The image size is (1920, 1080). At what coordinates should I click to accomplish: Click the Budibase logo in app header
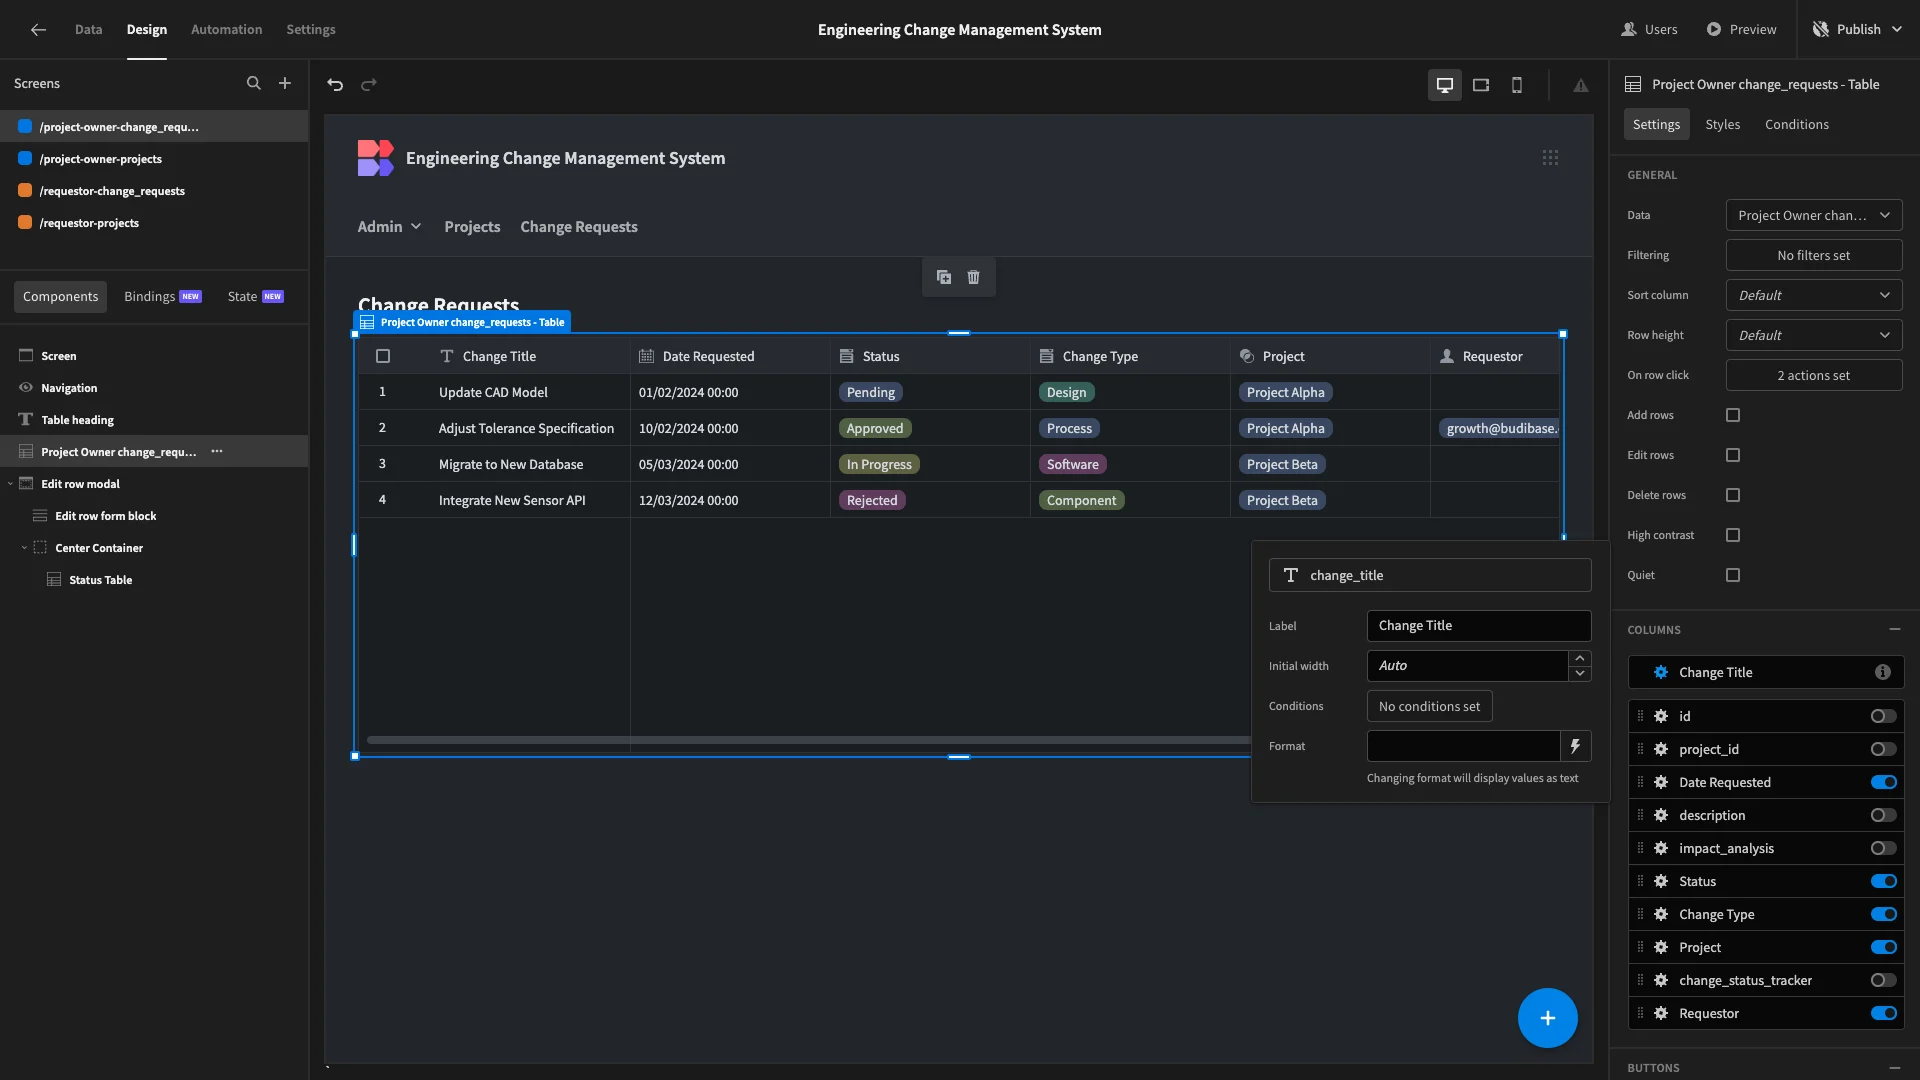(376, 158)
